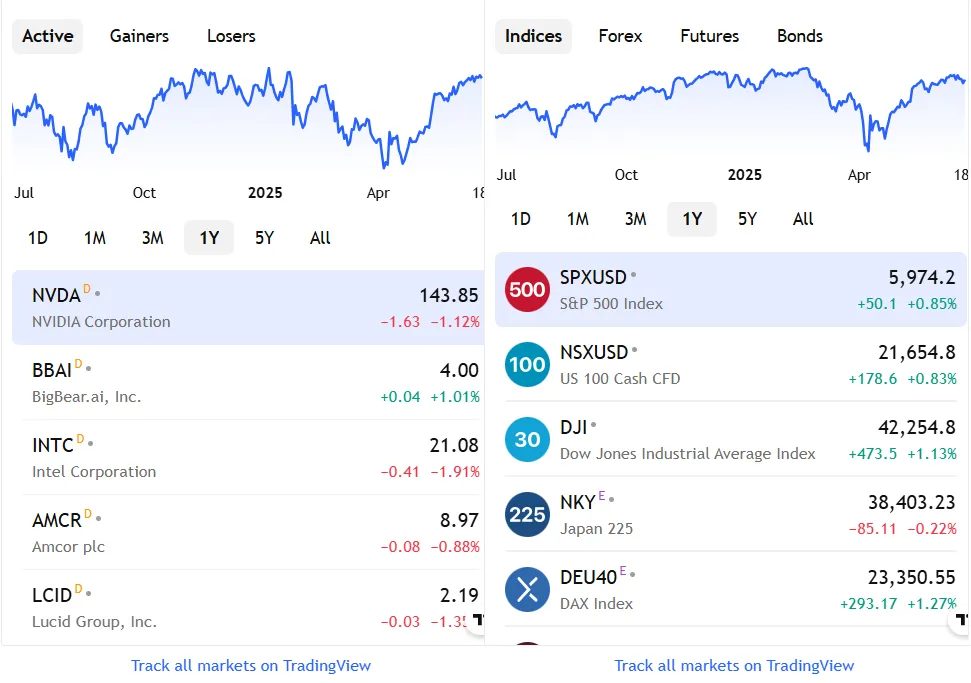Open the right Track all markets link
Screen dimensions: 971x683
(734, 665)
